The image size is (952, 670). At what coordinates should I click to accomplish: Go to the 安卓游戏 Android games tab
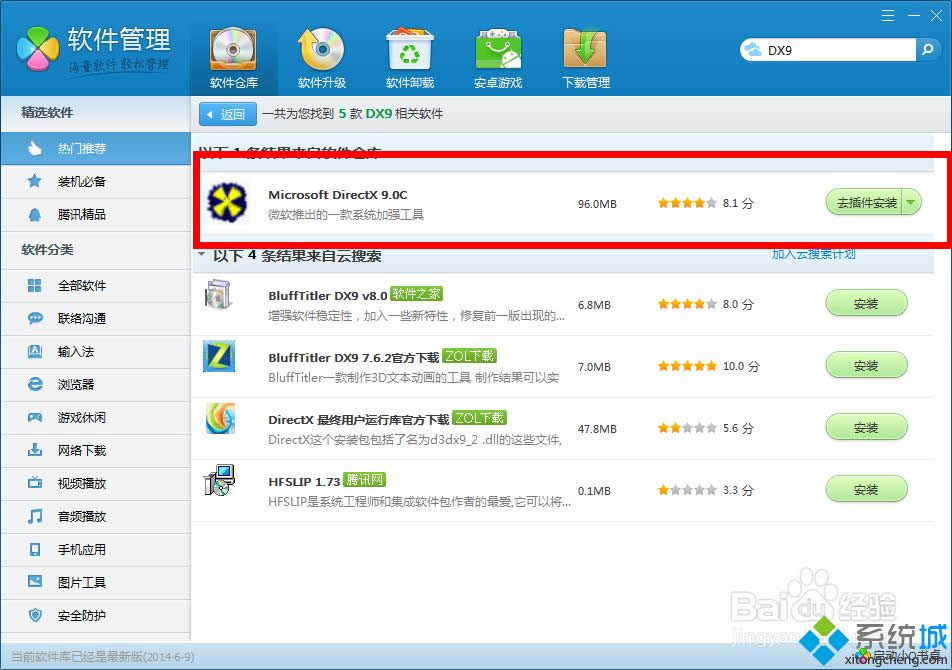tap(498, 59)
